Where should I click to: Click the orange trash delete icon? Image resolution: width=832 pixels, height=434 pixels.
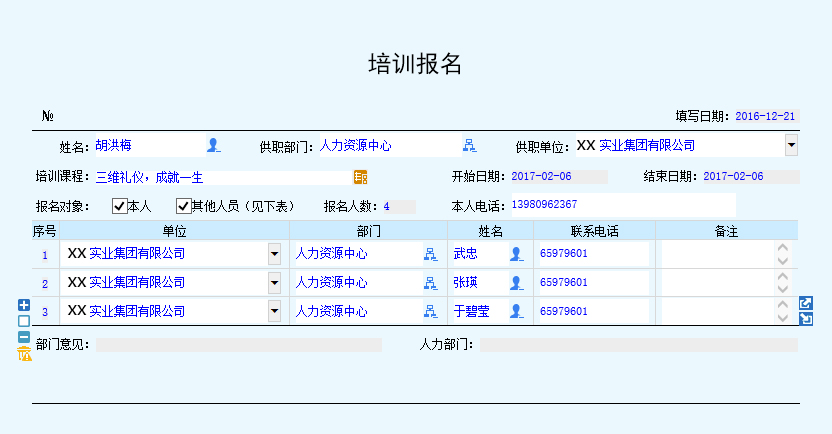pos(24,353)
